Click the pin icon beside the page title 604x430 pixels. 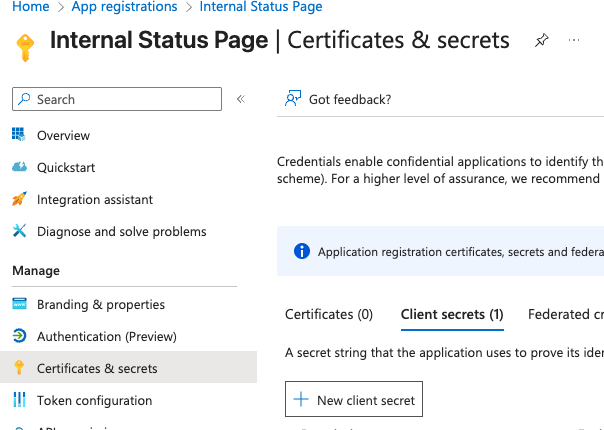pyautogui.click(x=541, y=41)
